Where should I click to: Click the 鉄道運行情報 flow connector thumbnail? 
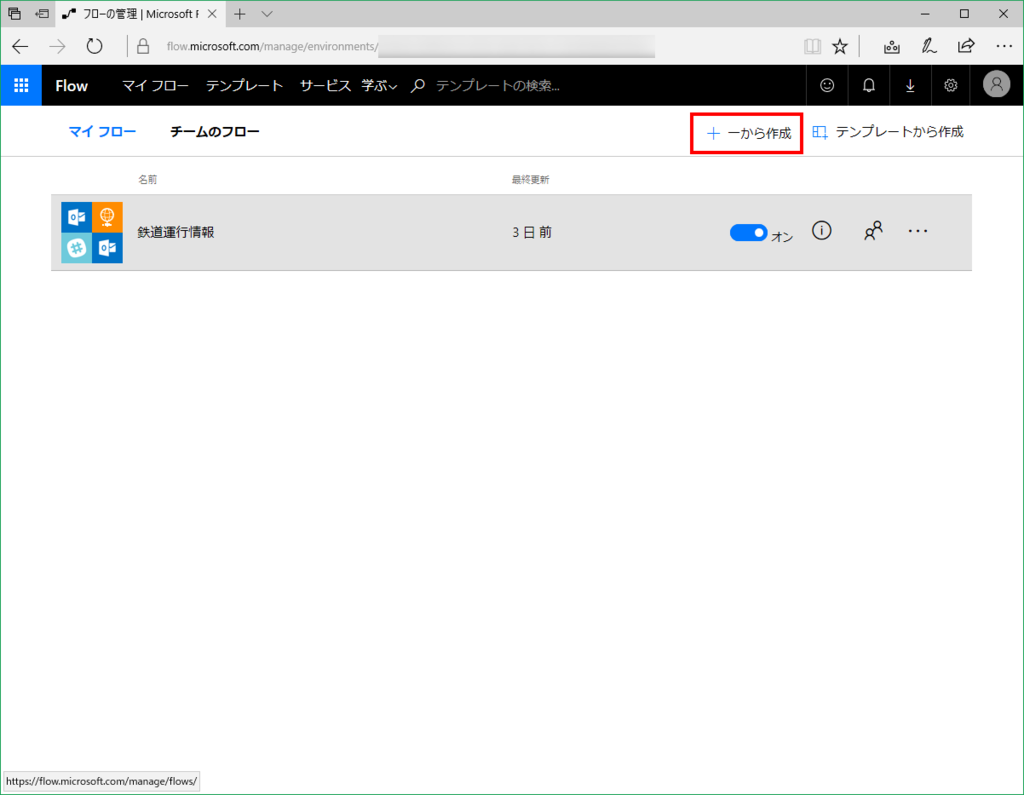(x=92, y=233)
